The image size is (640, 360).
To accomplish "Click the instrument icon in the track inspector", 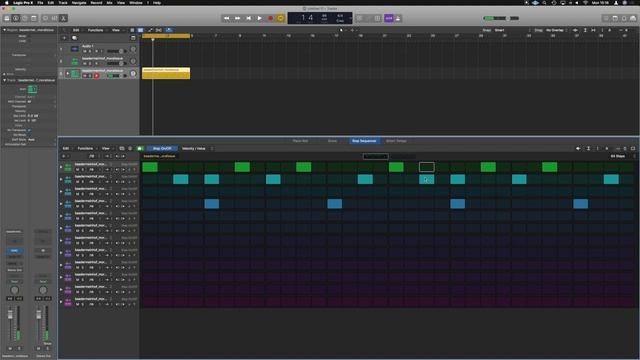I will point(32,89).
